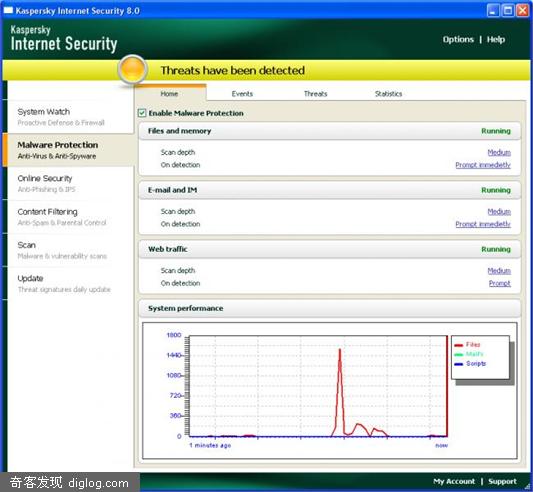This screenshot has height=492, width=533.
Task: Click the System performance section header
Action: [x=330, y=308]
